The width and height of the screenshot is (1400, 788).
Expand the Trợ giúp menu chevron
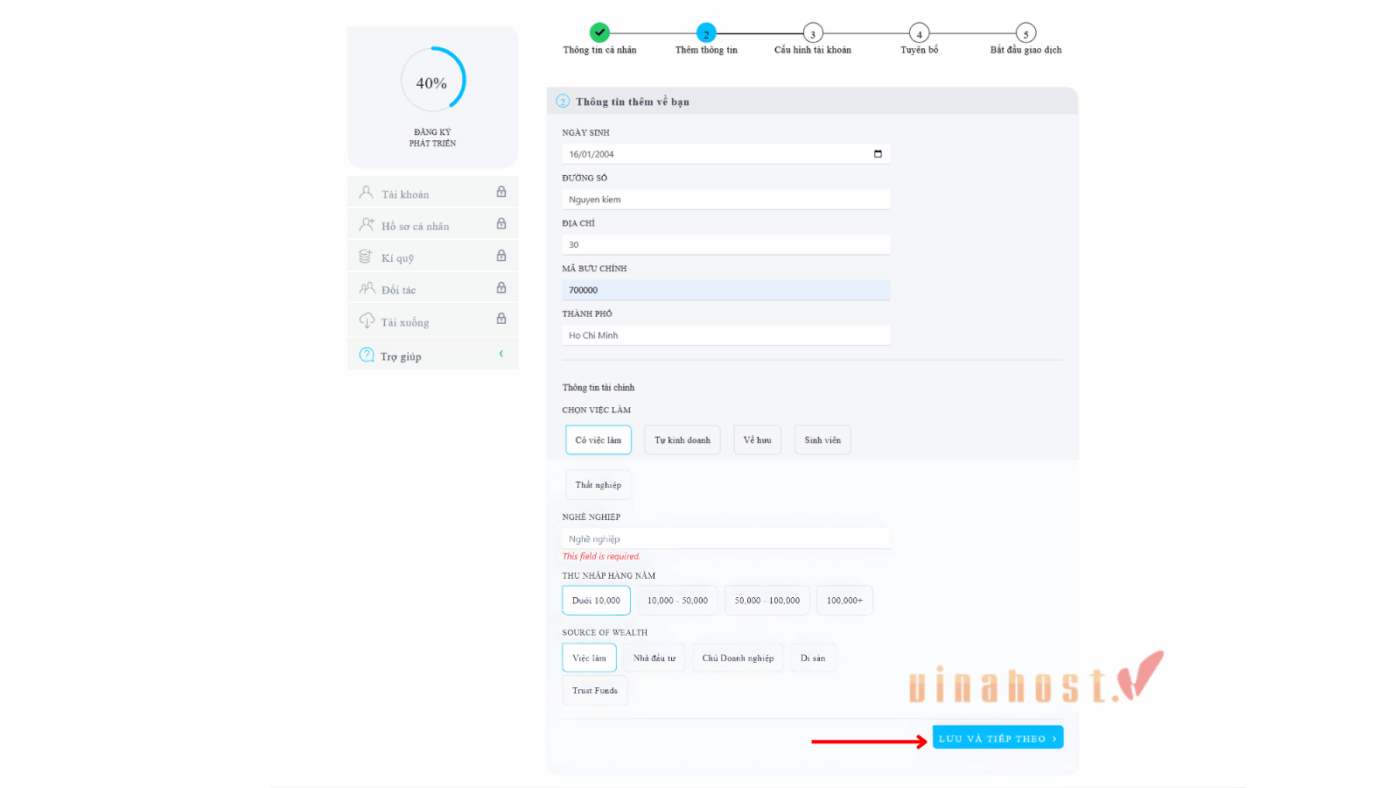(x=501, y=354)
